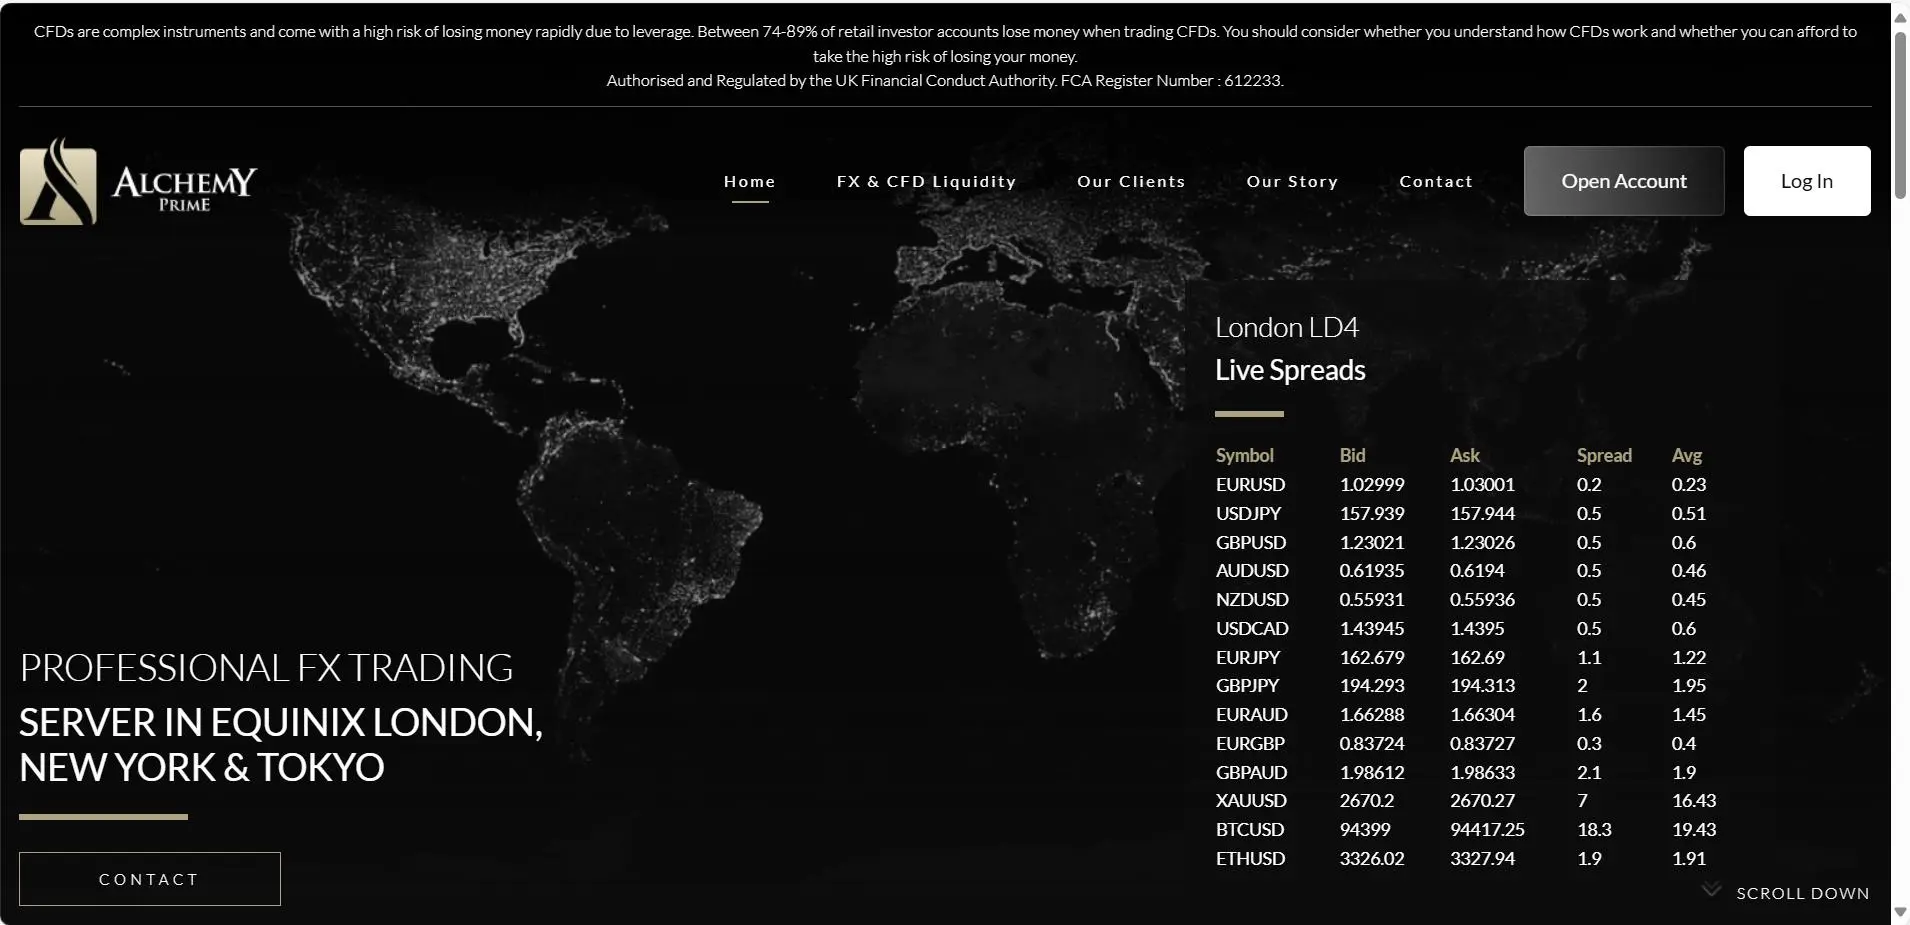Screen dimensions: 1910x925
Task: Select the GBPAUD symbol
Action: tap(1251, 772)
